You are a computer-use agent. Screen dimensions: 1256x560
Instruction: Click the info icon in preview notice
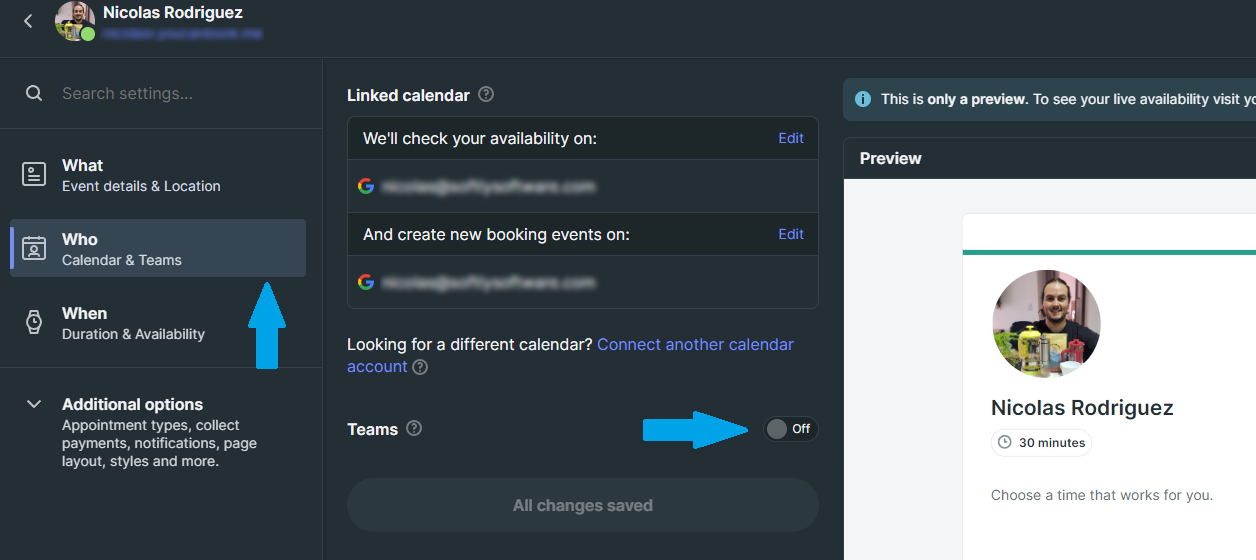click(x=862, y=99)
